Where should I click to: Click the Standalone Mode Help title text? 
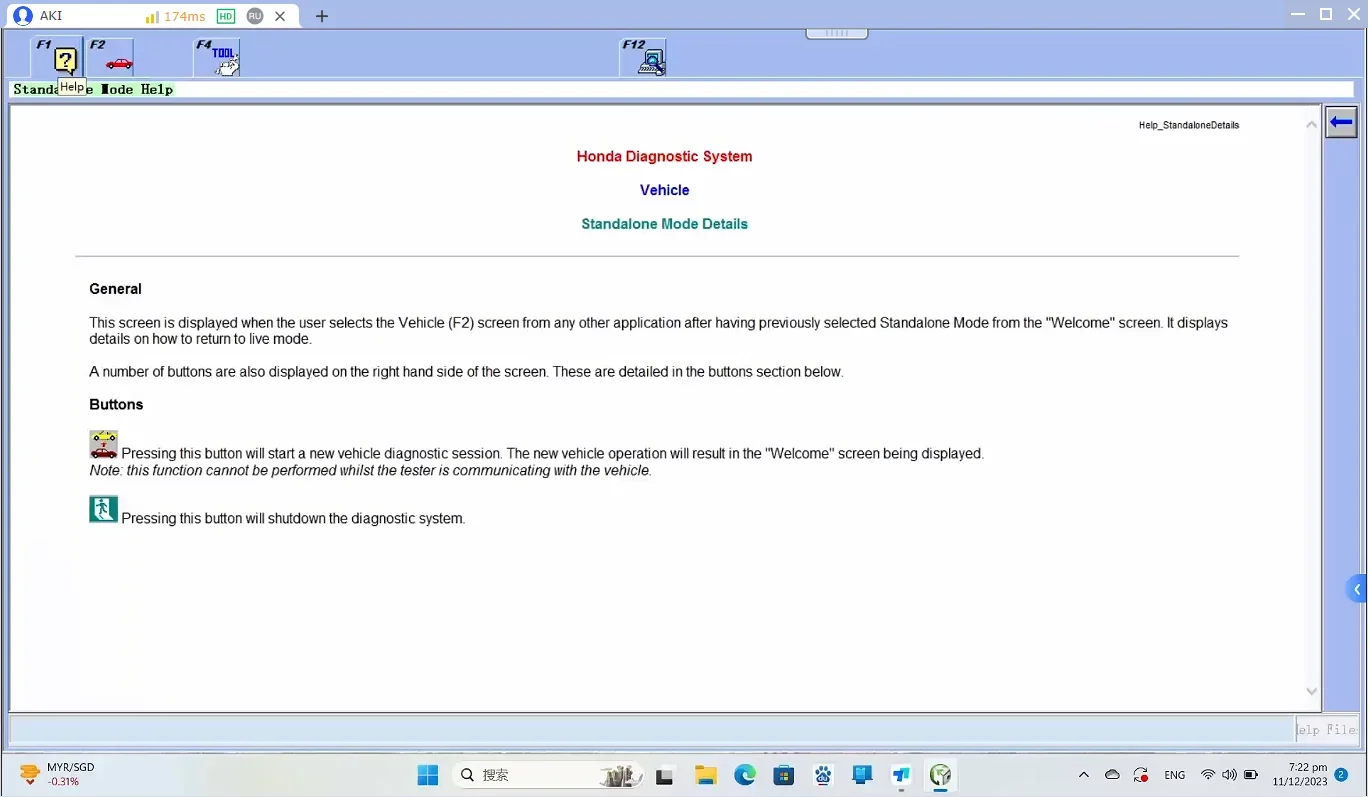(x=93, y=89)
